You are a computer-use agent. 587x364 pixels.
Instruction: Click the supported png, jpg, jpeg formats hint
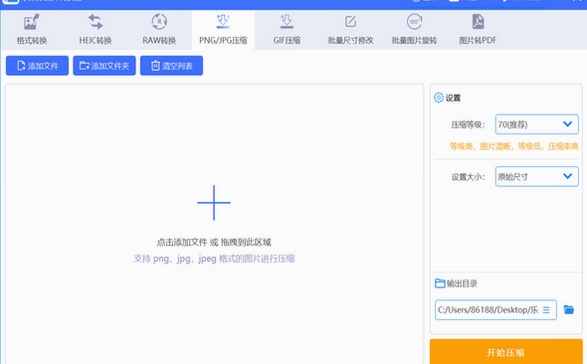pos(214,258)
